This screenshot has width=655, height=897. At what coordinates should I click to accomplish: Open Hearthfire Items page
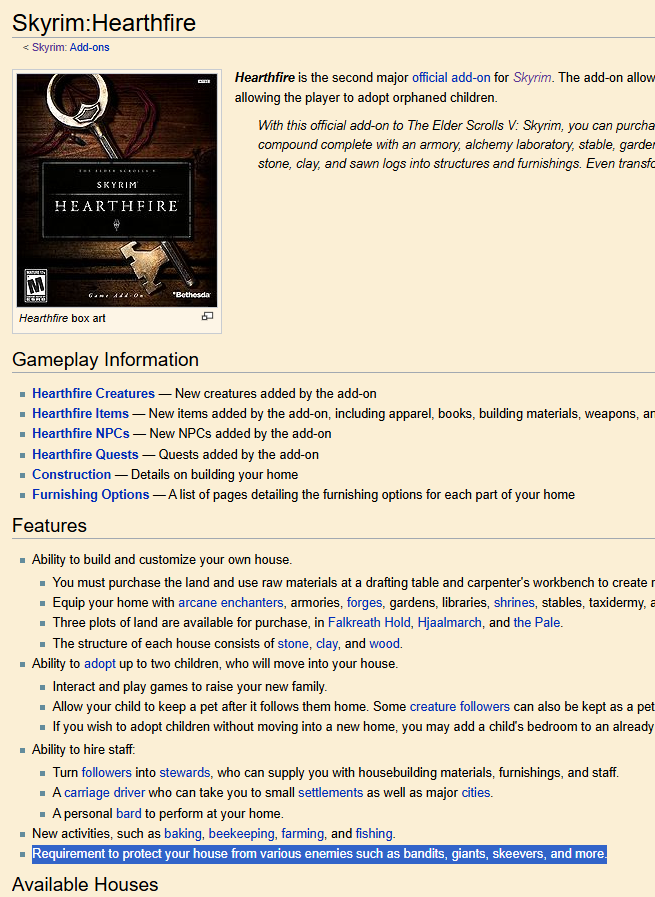tap(80, 414)
